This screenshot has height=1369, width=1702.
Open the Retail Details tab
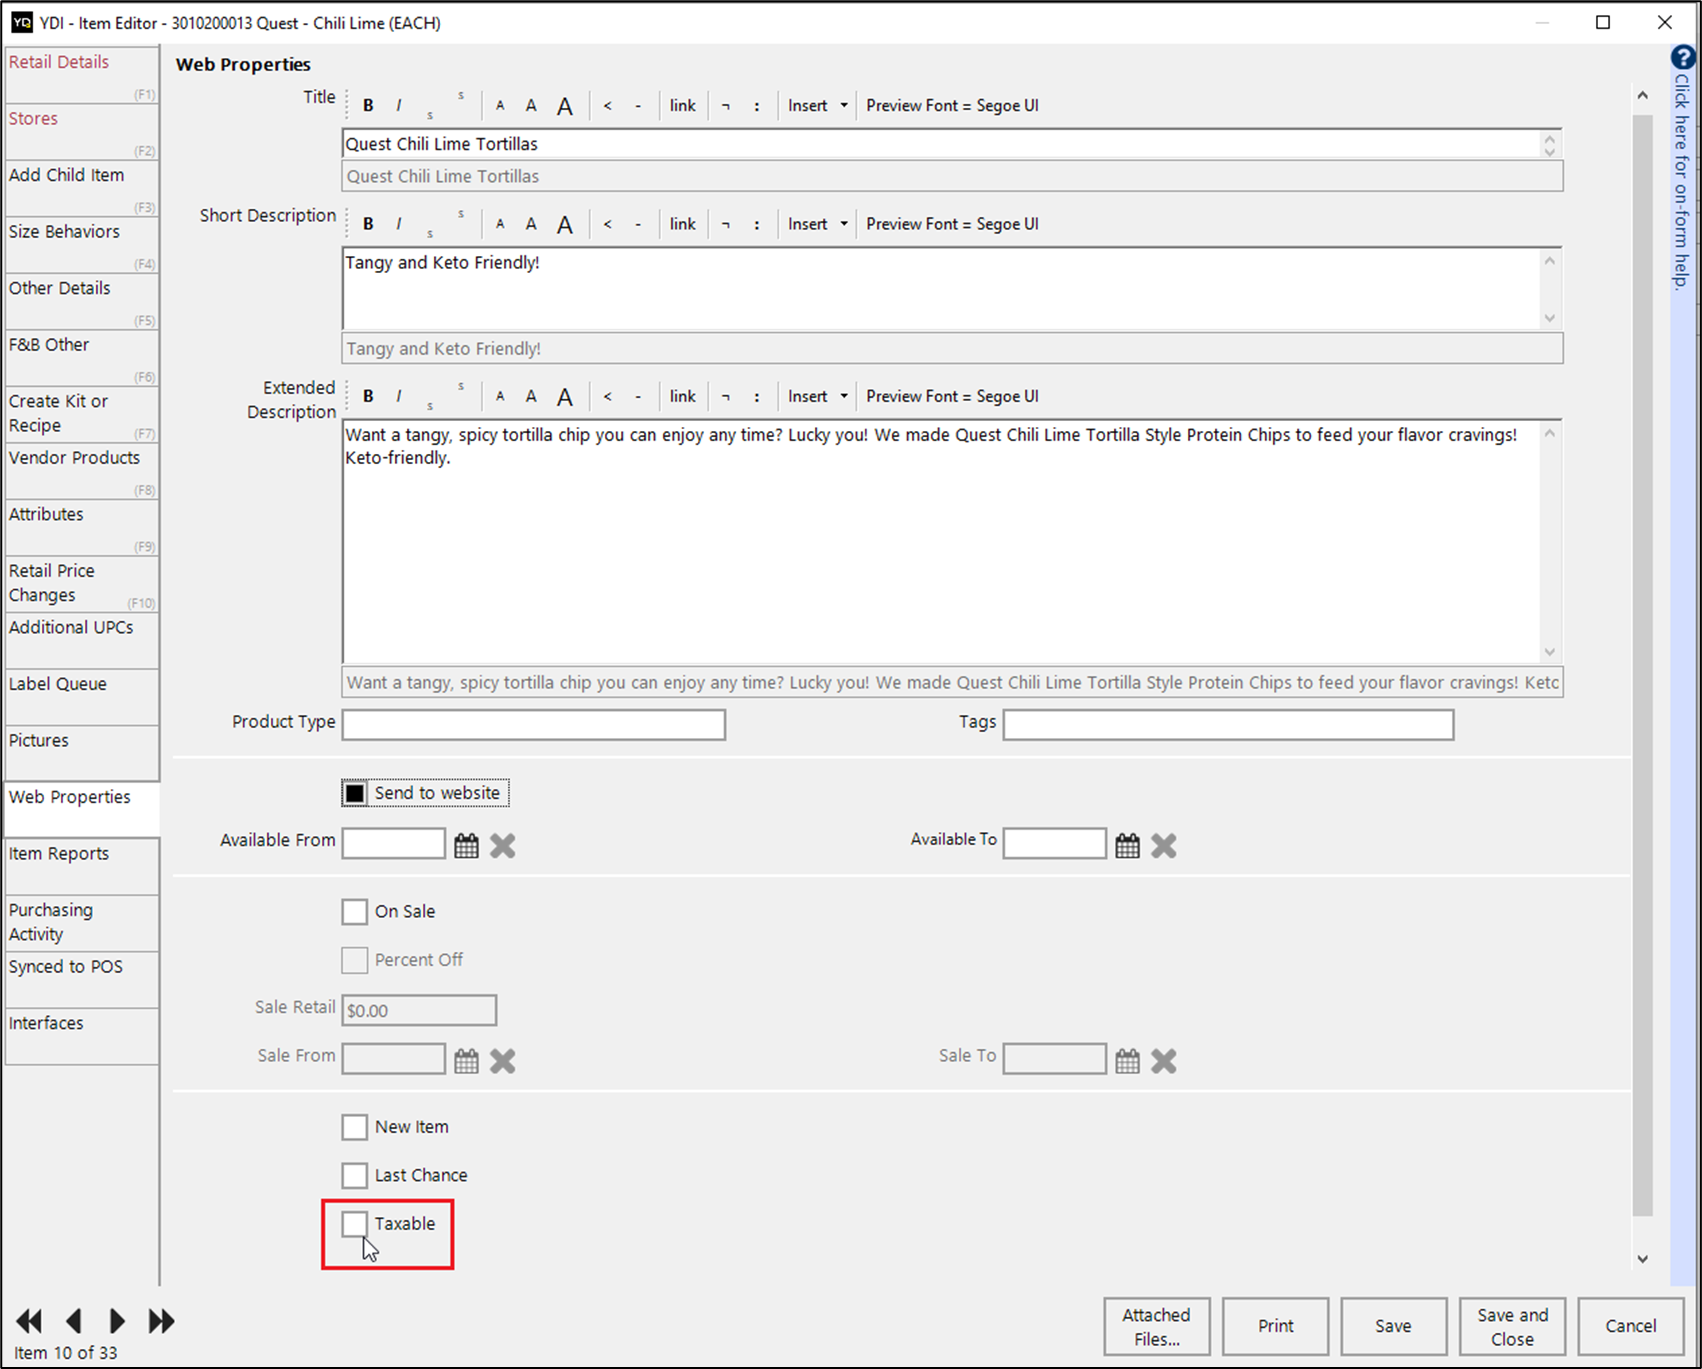coord(81,74)
